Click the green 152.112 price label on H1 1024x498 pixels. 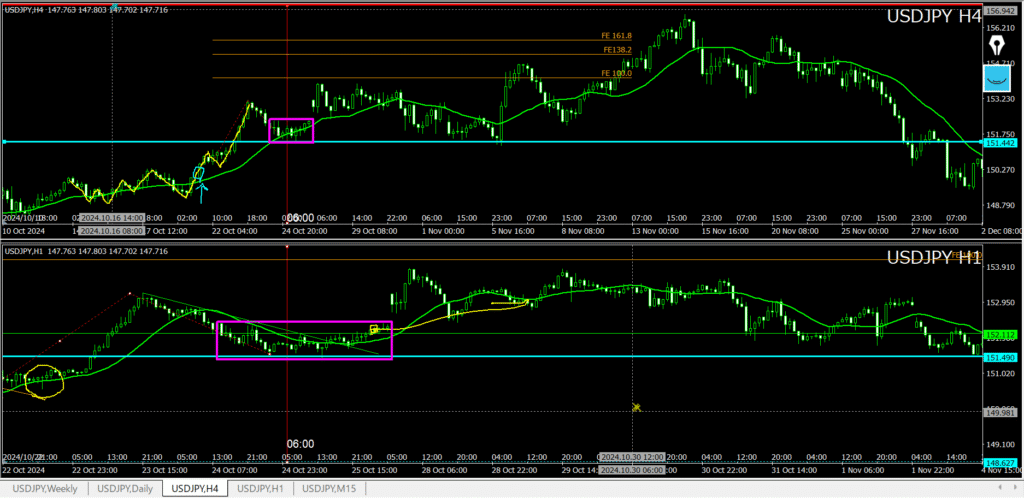pos(1000,334)
